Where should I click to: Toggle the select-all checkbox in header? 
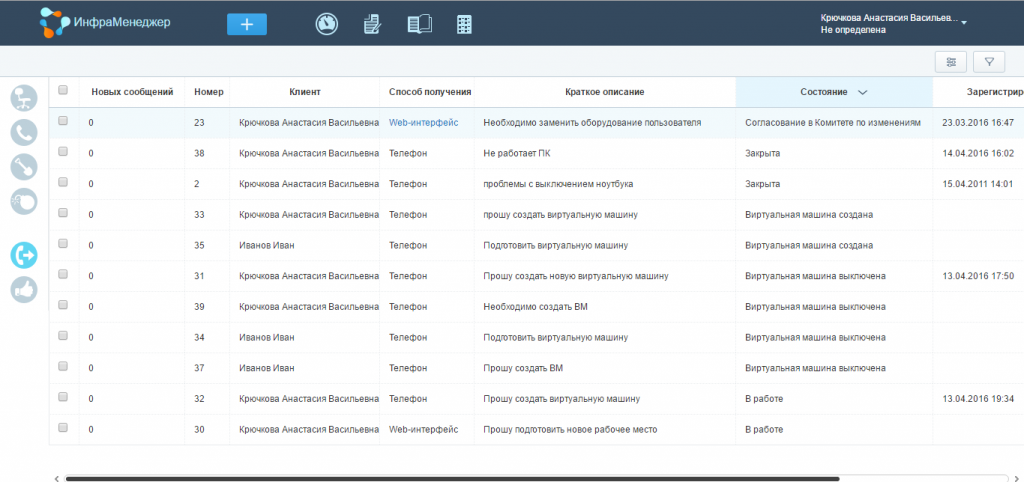63,90
